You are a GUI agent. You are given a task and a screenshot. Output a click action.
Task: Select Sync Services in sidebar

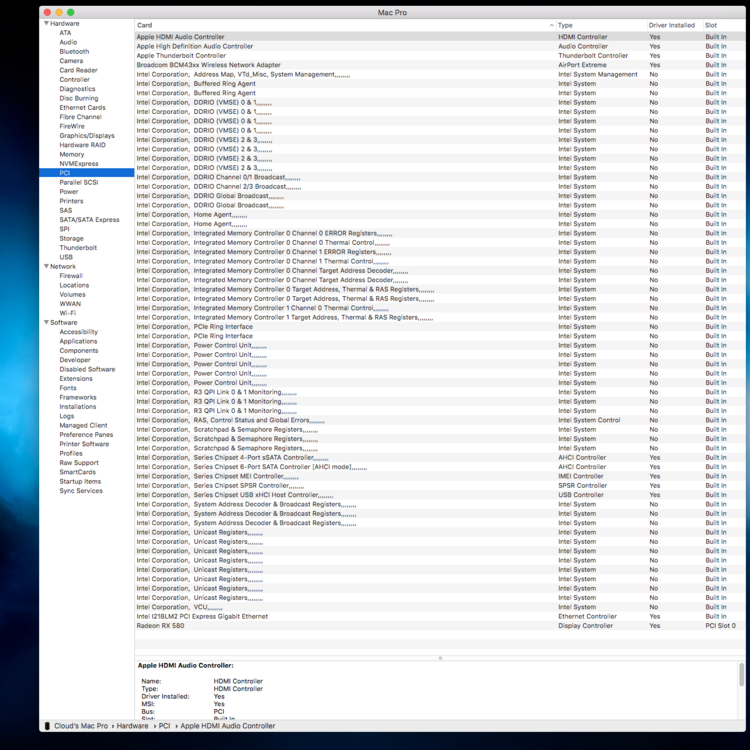pyautogui.click(x=81, y=491)
